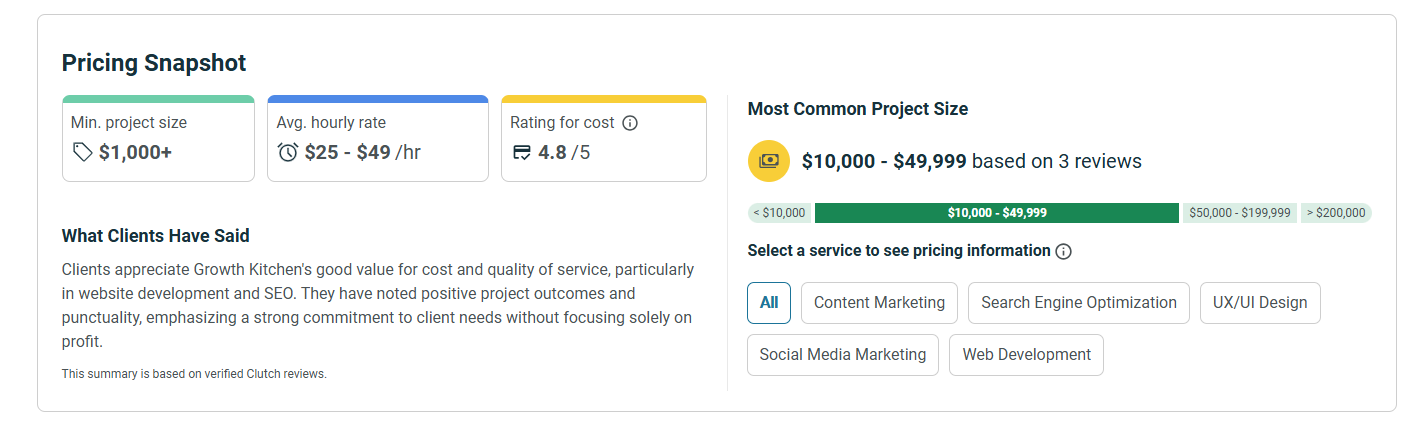Click the clock icon beside hourly rate

(x=288, y=152)
